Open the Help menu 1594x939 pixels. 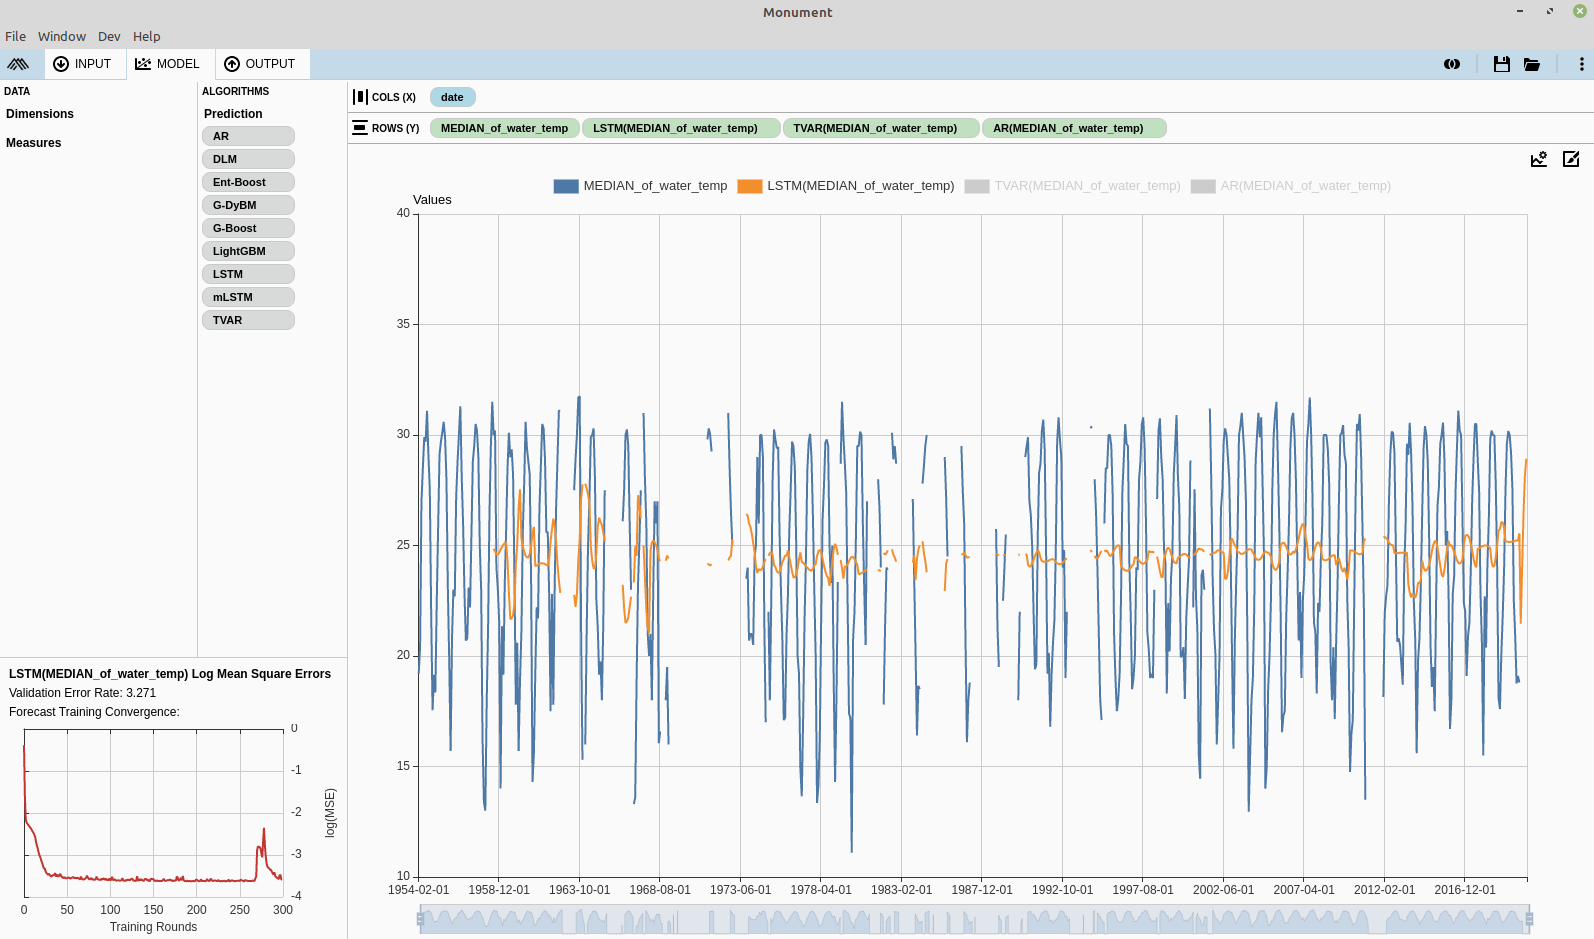click(146, 36)
